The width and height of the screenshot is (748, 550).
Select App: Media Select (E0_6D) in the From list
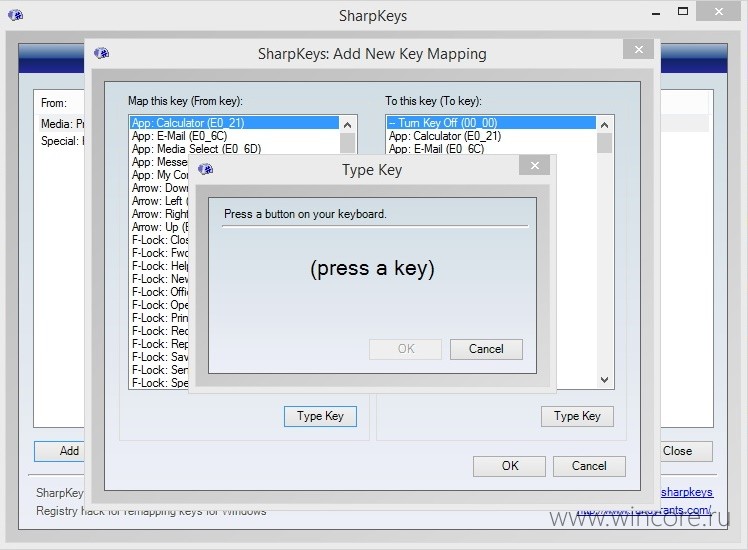point(234,149)
